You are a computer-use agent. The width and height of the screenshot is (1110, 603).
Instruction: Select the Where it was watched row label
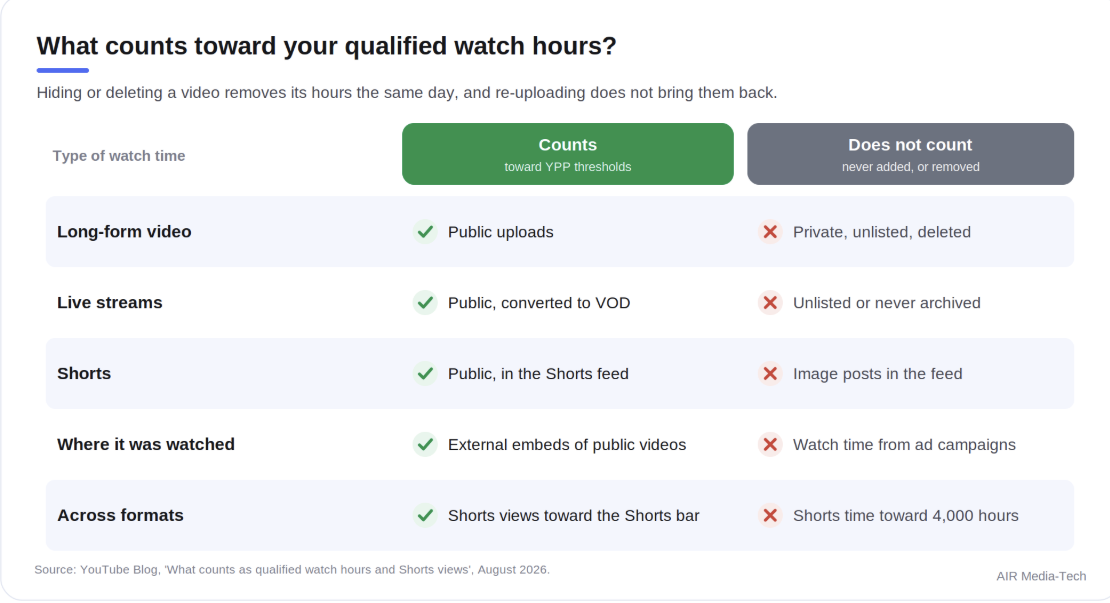[x=146, y=444]
